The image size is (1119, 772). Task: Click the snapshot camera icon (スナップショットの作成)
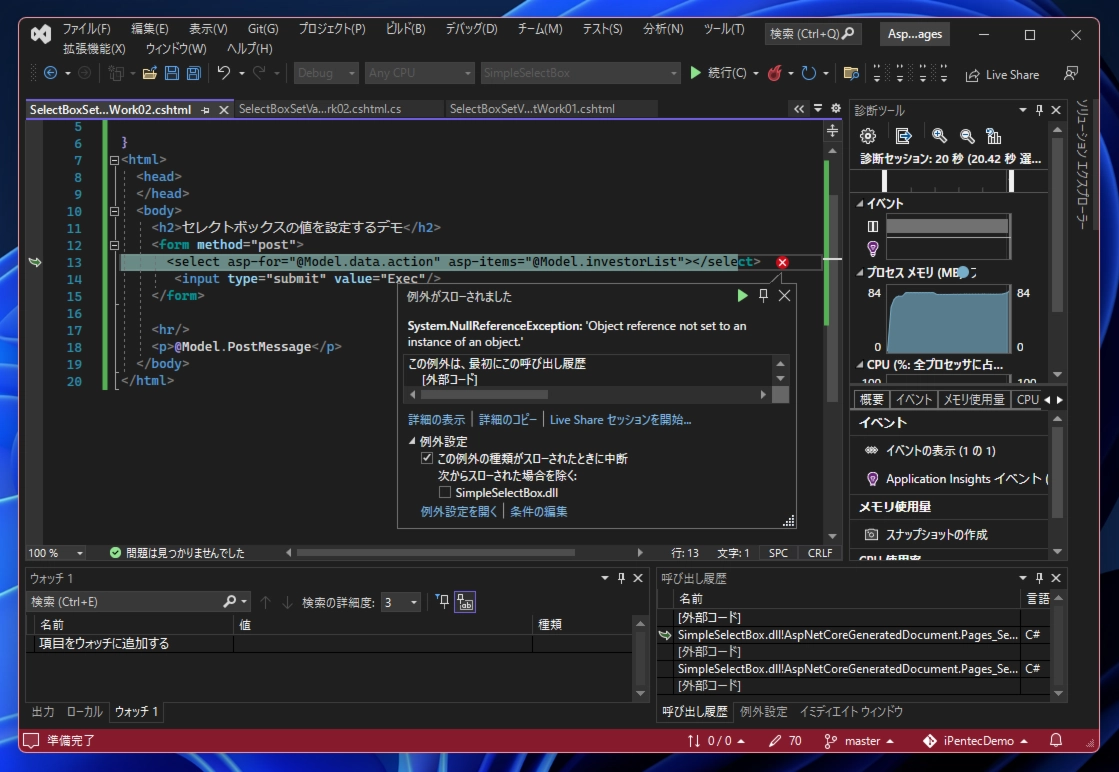[871, 534]
